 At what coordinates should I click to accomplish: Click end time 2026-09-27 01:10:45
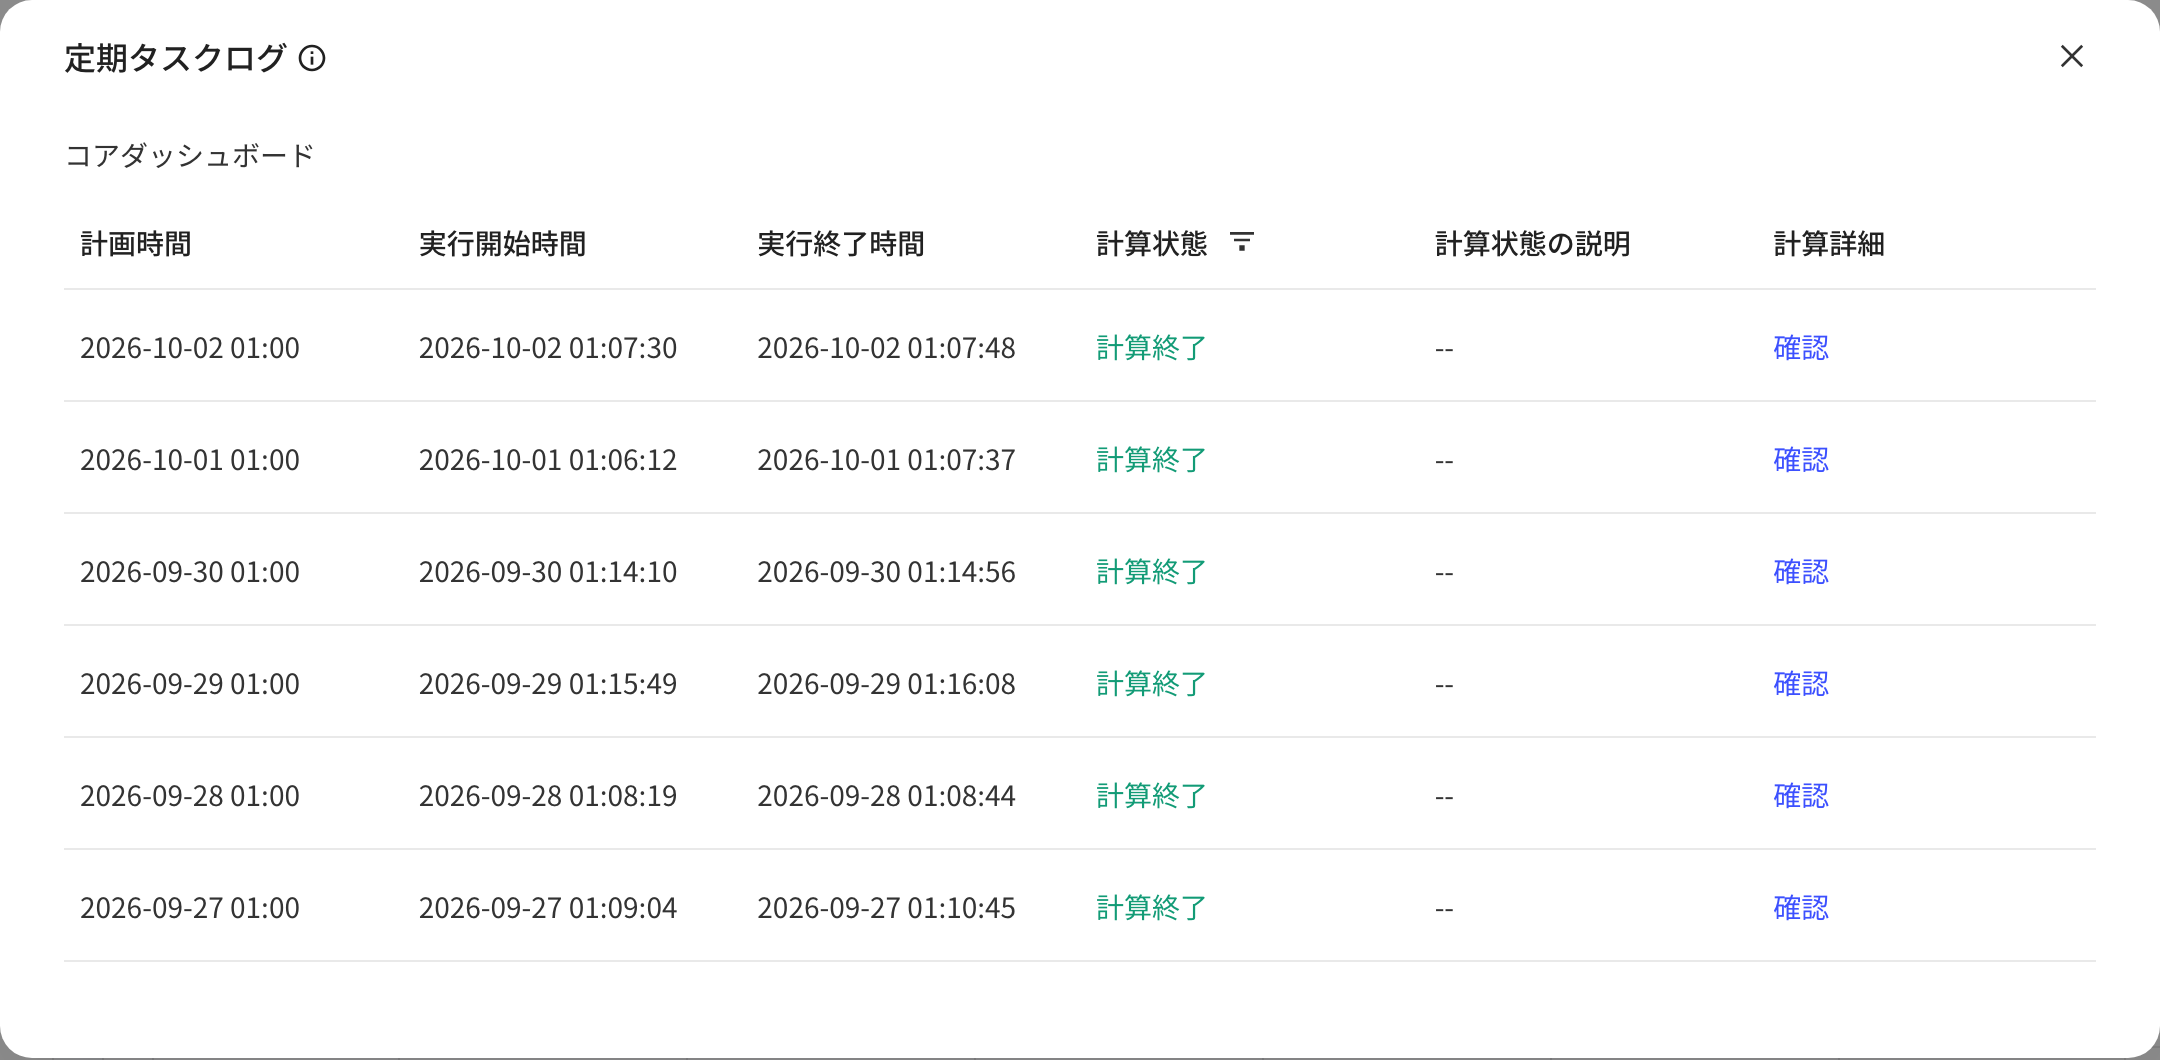point(886,908)
